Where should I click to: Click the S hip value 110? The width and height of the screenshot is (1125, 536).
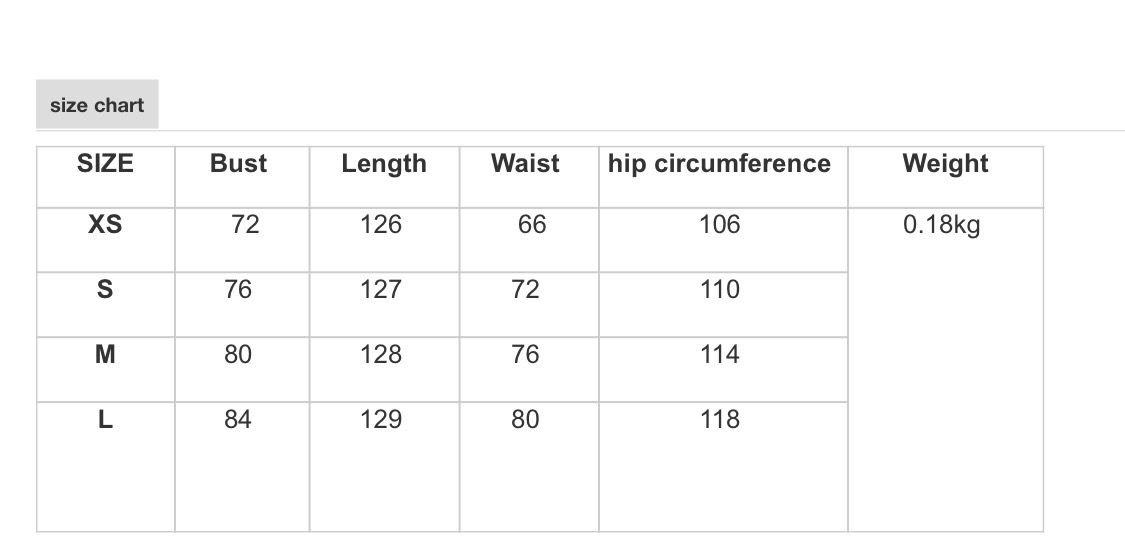click(720, 290)
